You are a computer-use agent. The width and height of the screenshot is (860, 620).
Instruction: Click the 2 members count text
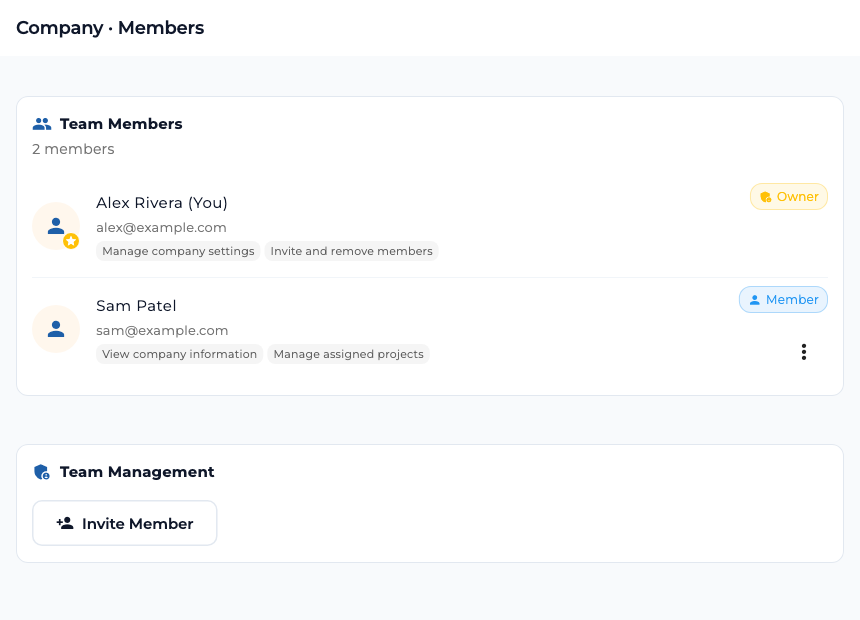[73, 149]
